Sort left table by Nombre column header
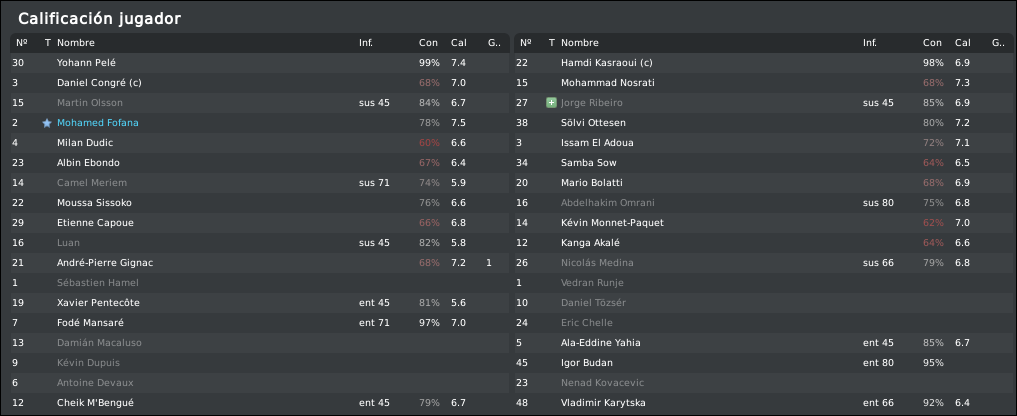 76,43
